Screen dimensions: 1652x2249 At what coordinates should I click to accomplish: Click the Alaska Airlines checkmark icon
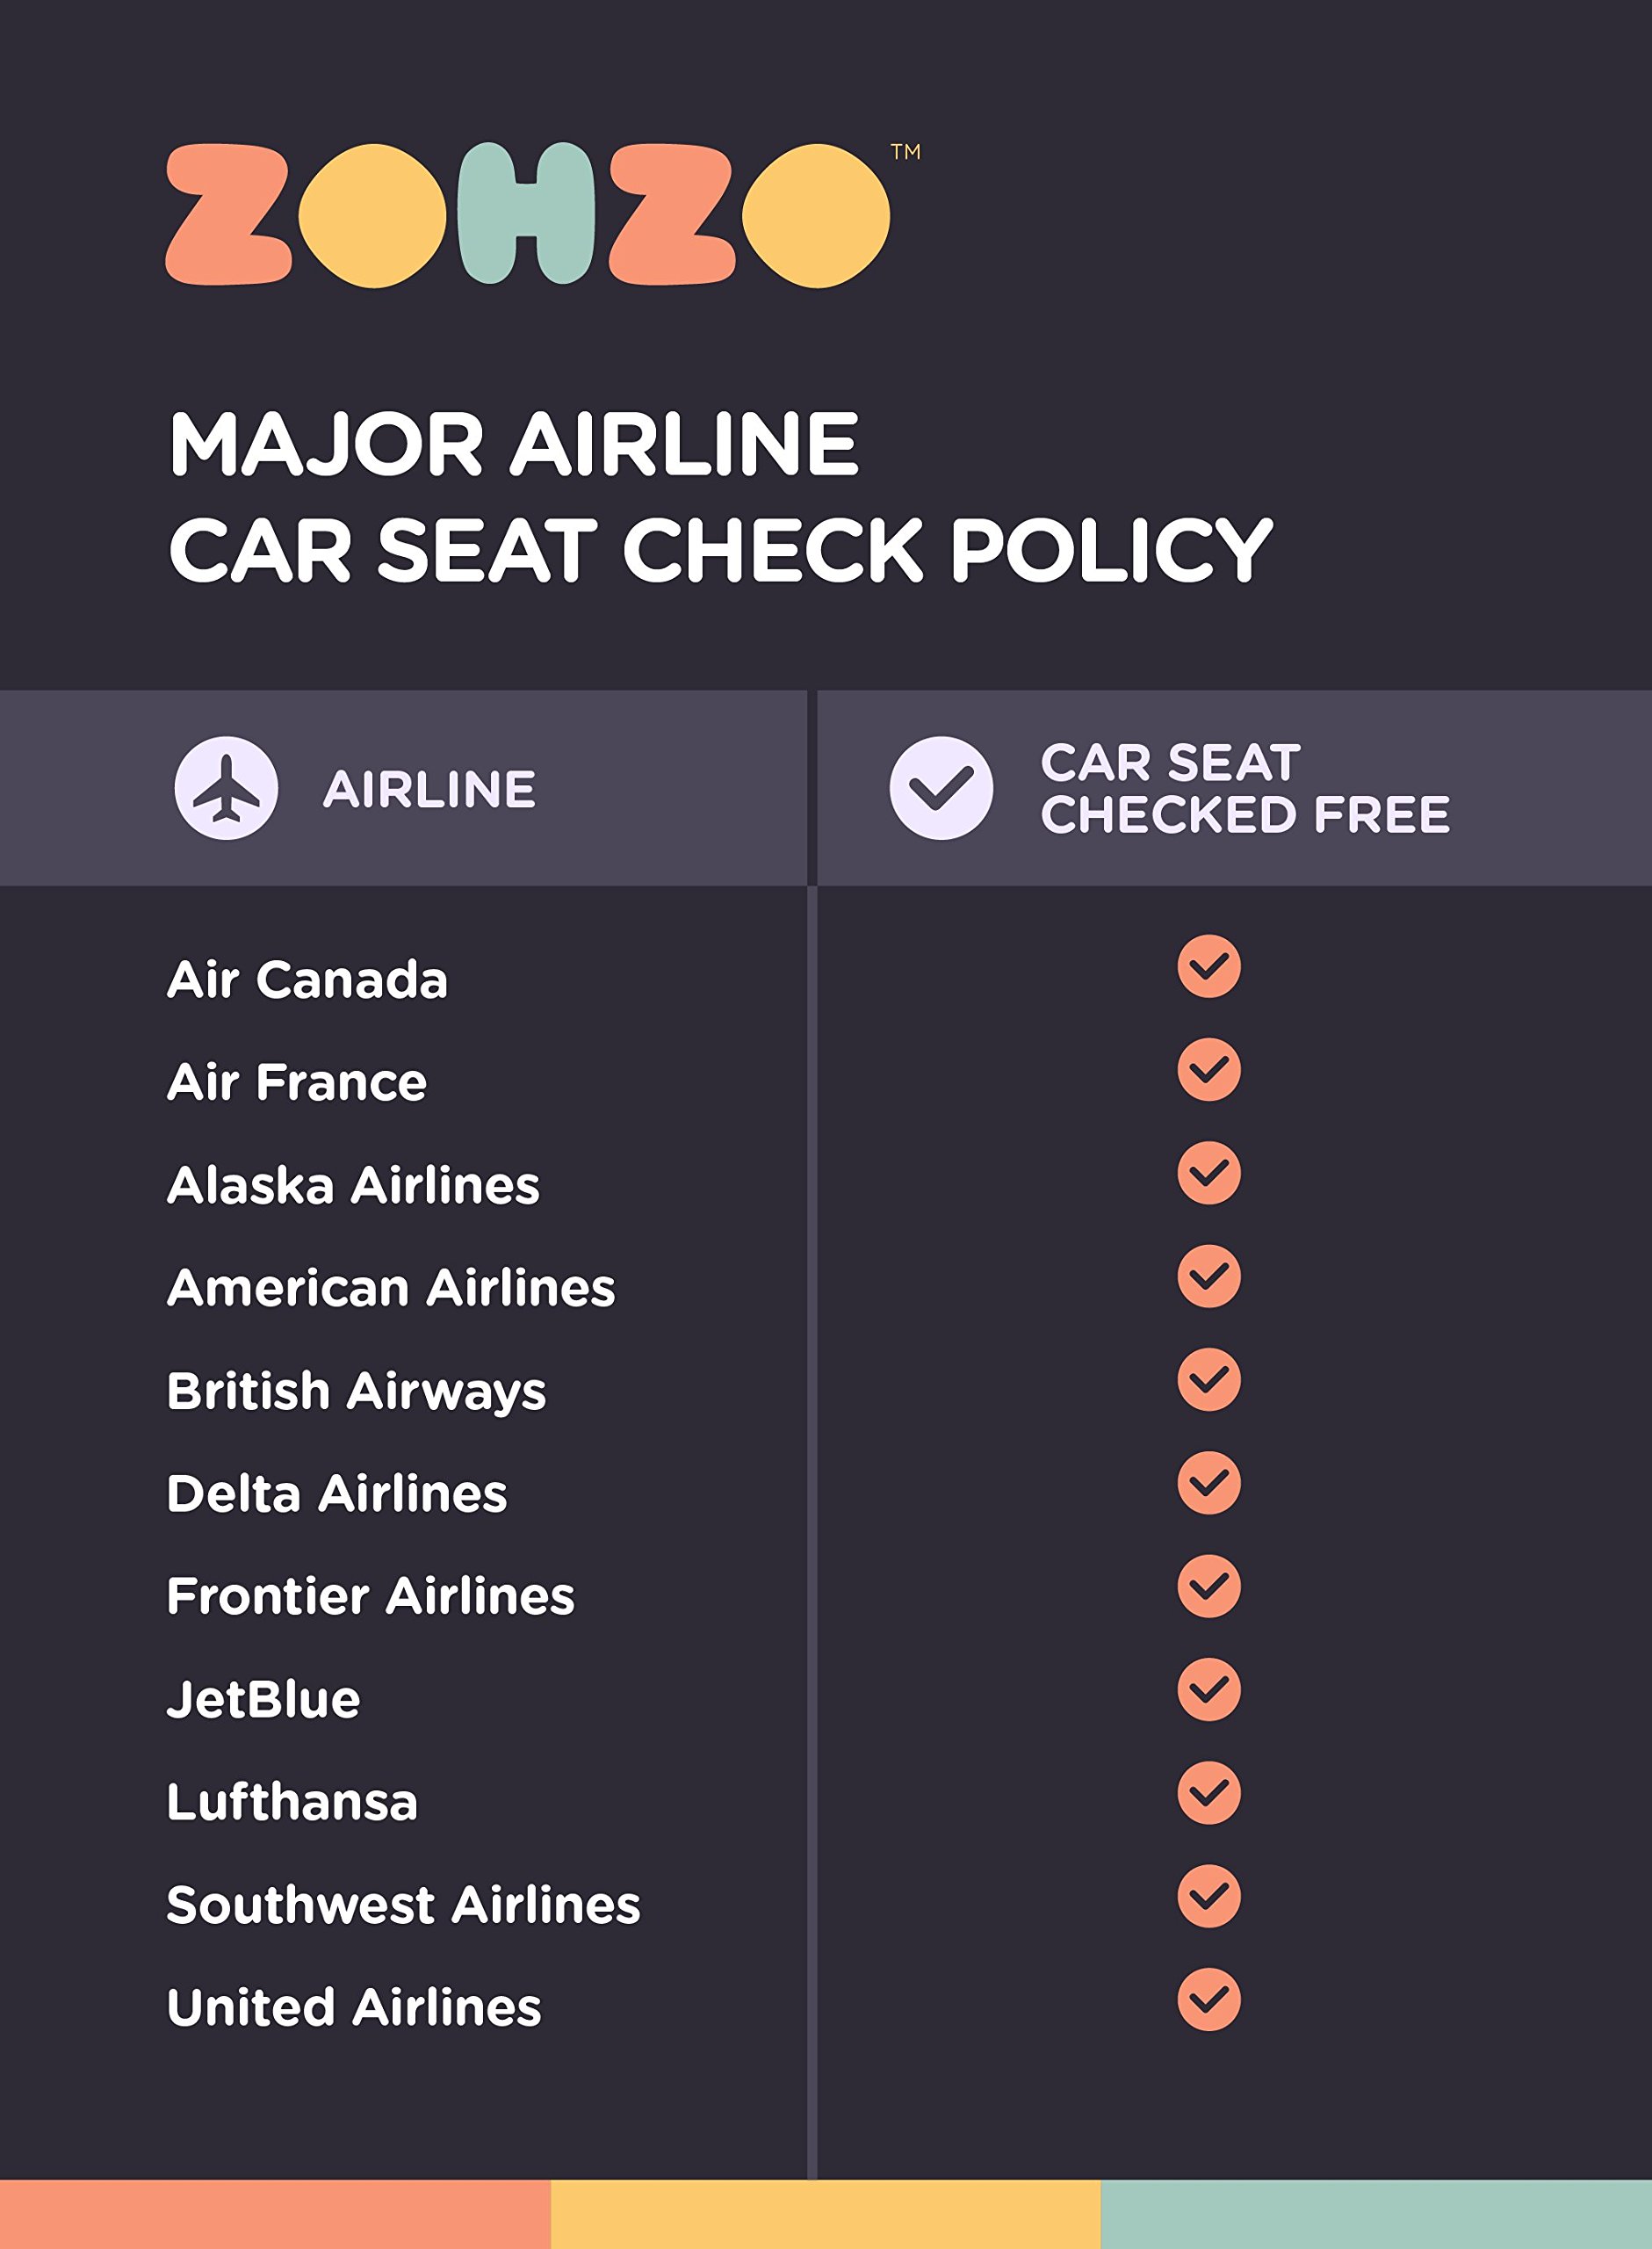(1209, 1173)
